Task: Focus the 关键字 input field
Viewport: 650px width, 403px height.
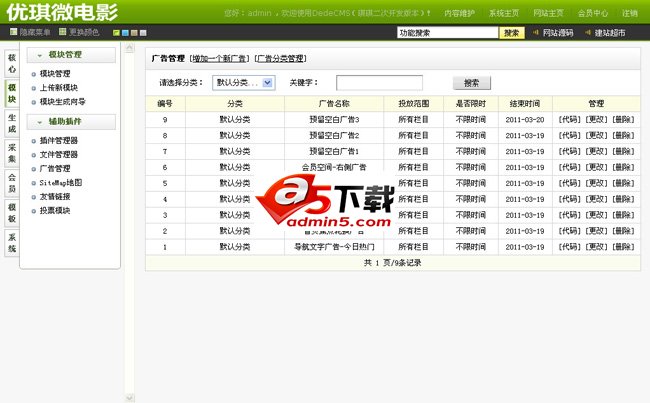Action: (x=379, y=83)
